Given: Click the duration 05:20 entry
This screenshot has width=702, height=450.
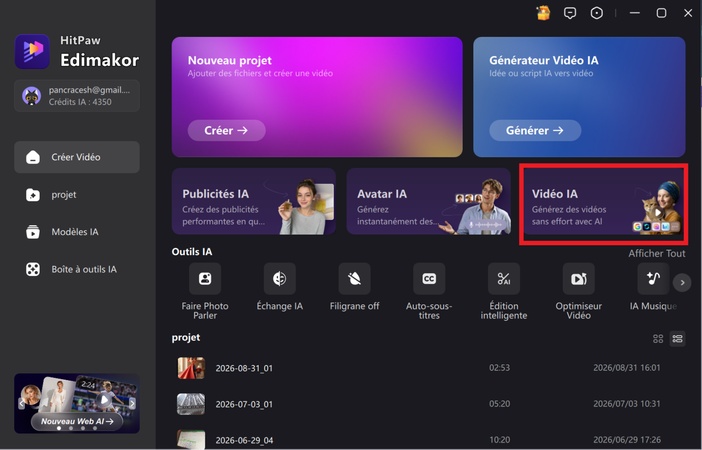Looking at the screenshot, I should coord(499,404).
